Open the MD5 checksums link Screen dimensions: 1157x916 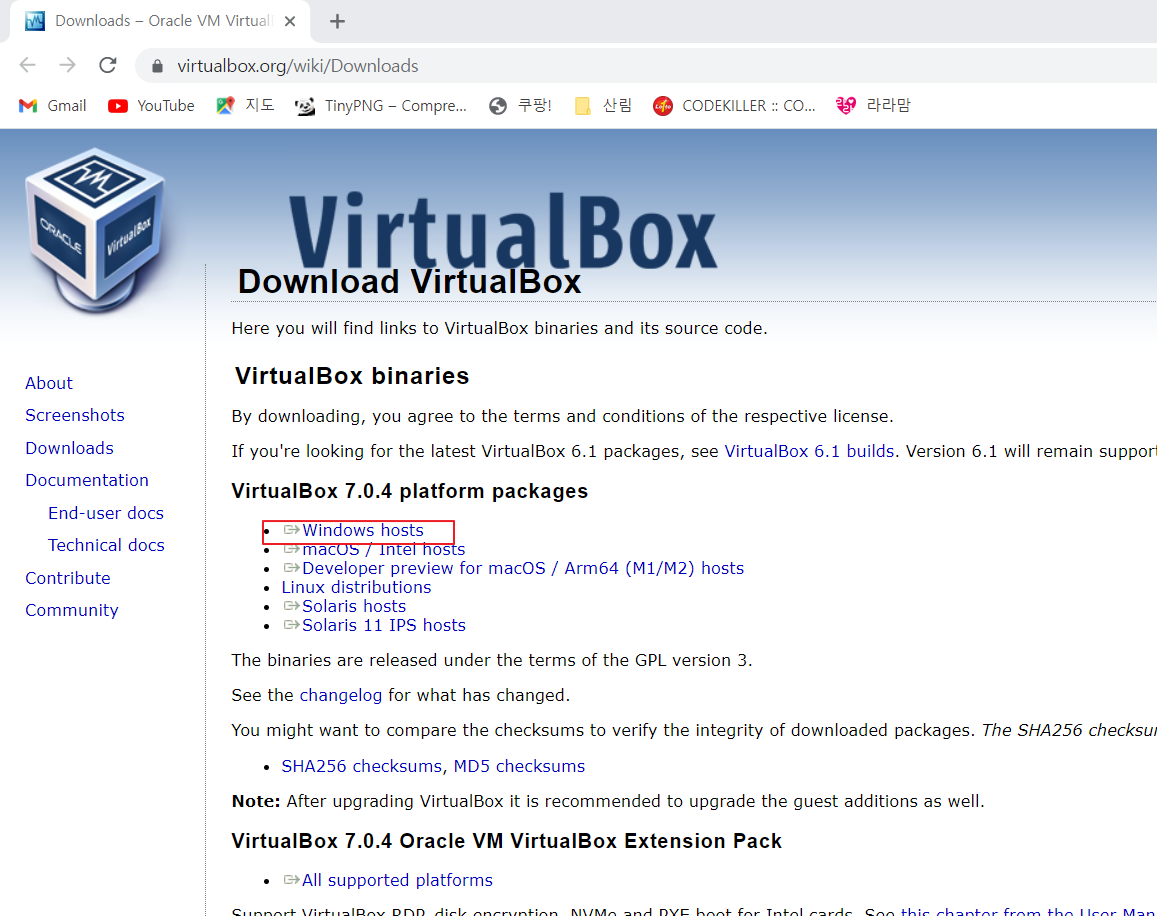coord(519,766)
